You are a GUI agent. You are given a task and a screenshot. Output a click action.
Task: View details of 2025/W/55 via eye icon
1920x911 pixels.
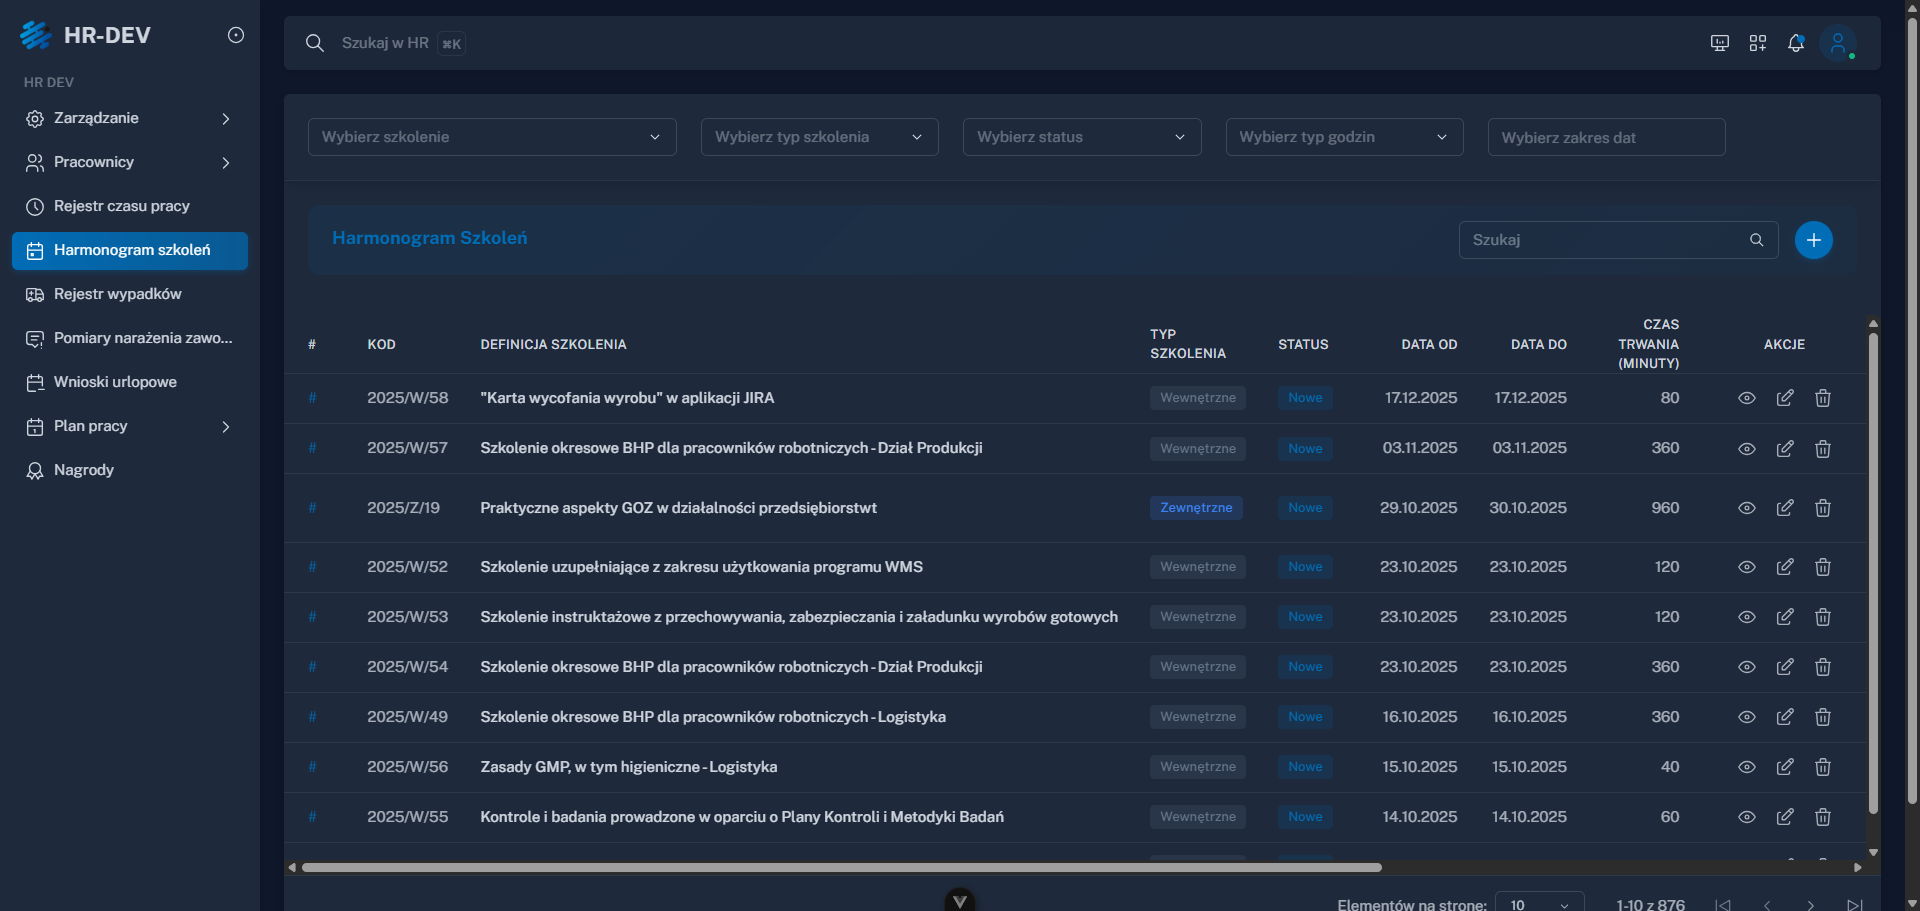click(x=1747, y=817)
